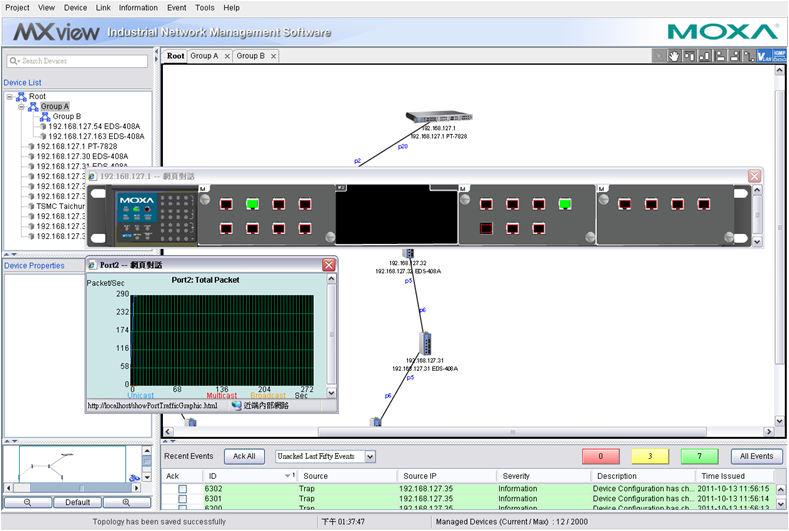This screenshot has height=531, width=789.
Task: Open the Event menu
Action: click(177, 8)
